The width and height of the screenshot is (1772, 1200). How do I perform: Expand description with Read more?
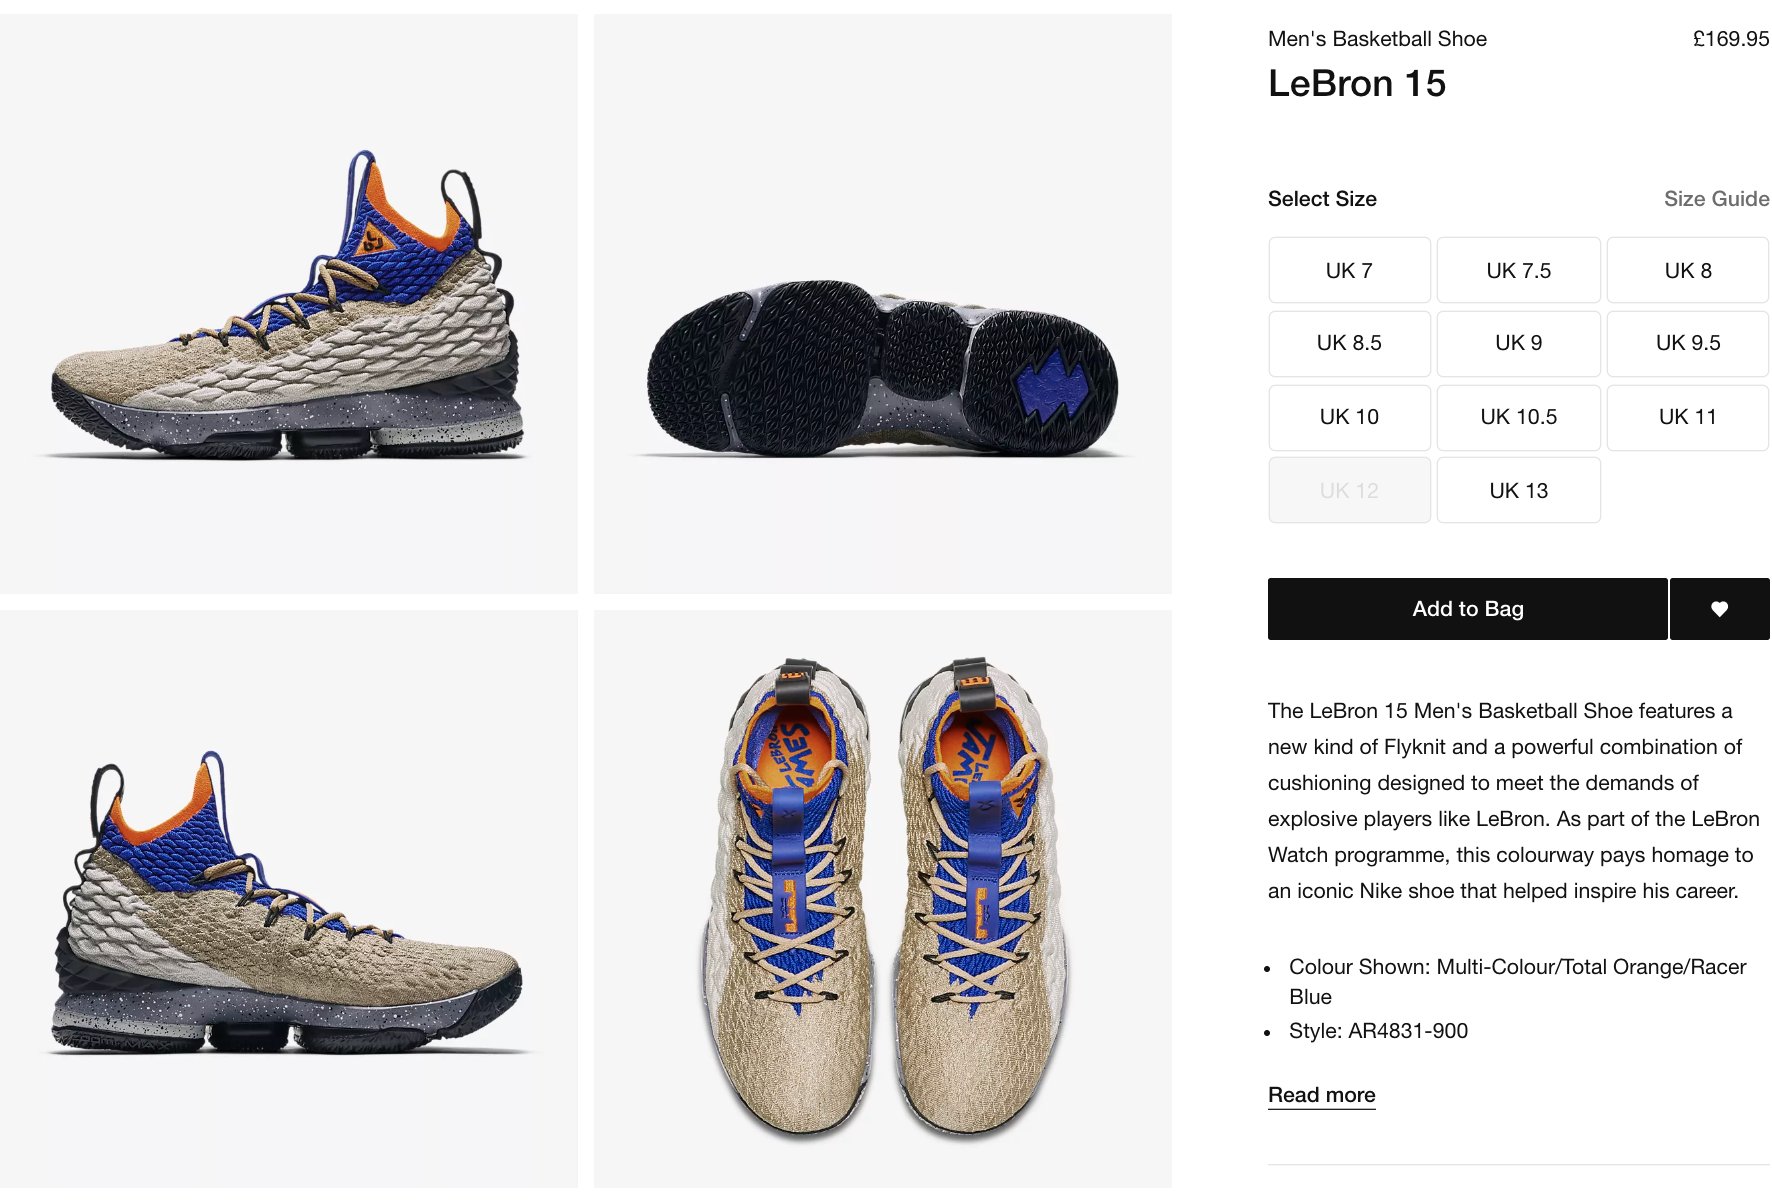coord(1321,1095)
